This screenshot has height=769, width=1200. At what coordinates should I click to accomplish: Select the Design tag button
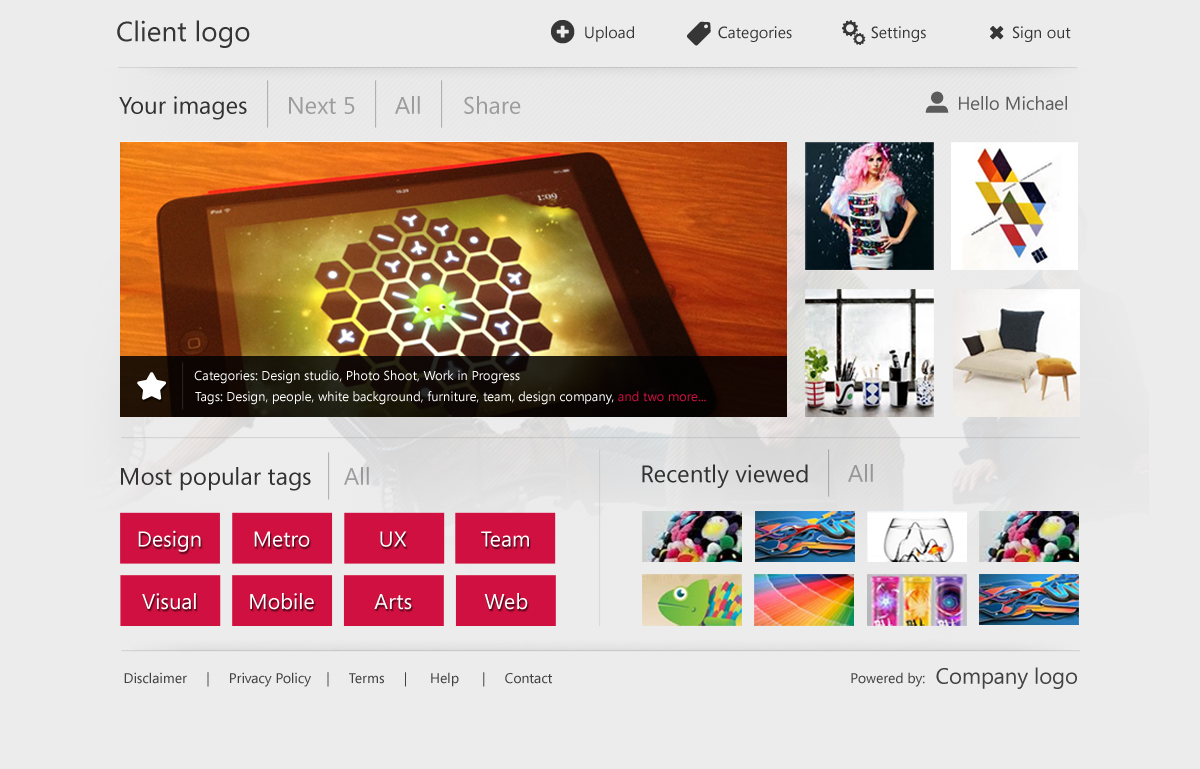tap(170, 539)
